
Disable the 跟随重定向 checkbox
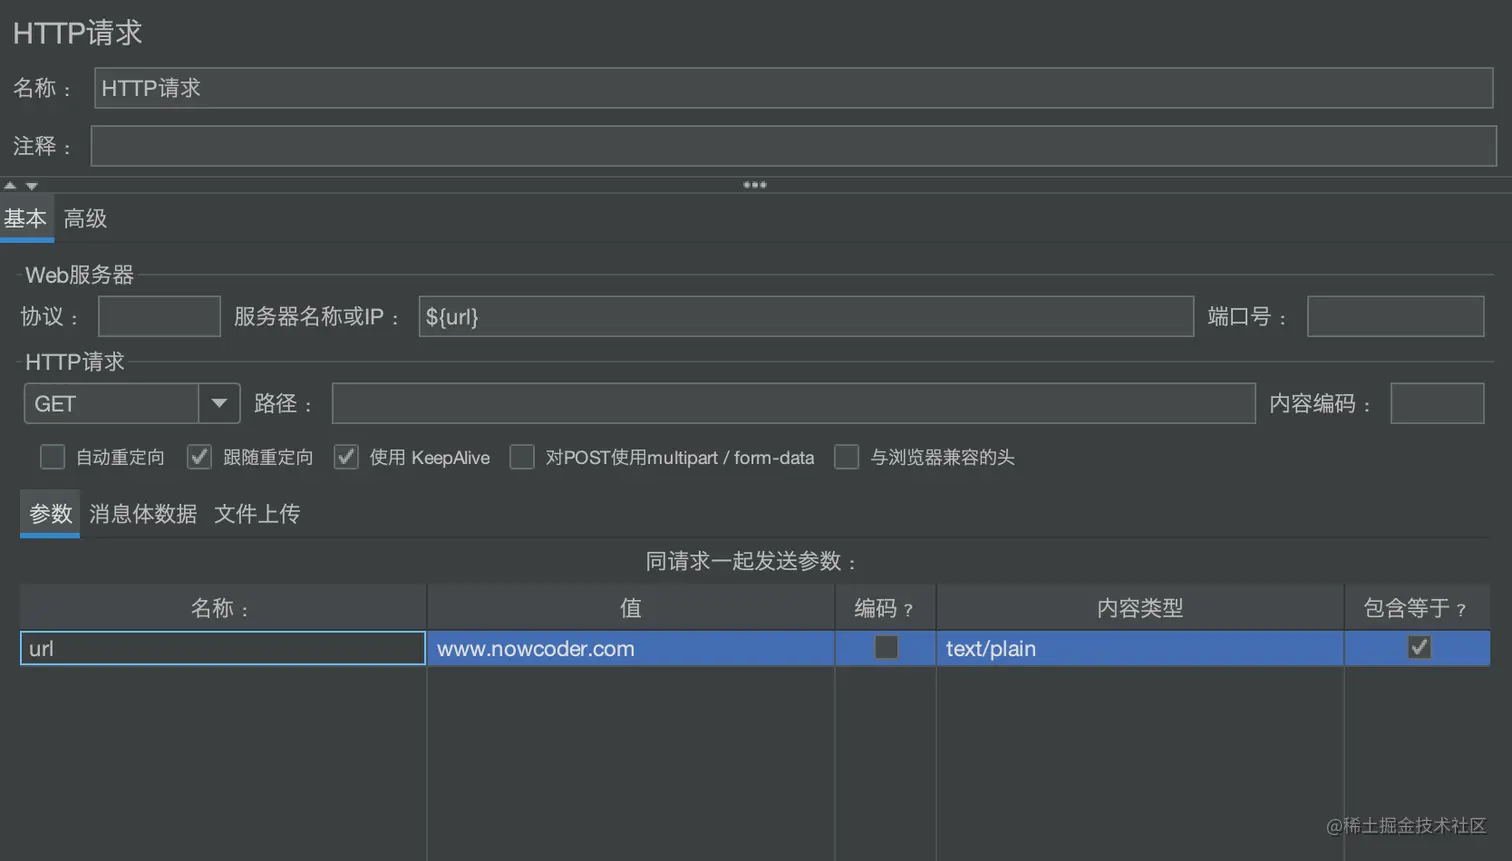[198, 456]
